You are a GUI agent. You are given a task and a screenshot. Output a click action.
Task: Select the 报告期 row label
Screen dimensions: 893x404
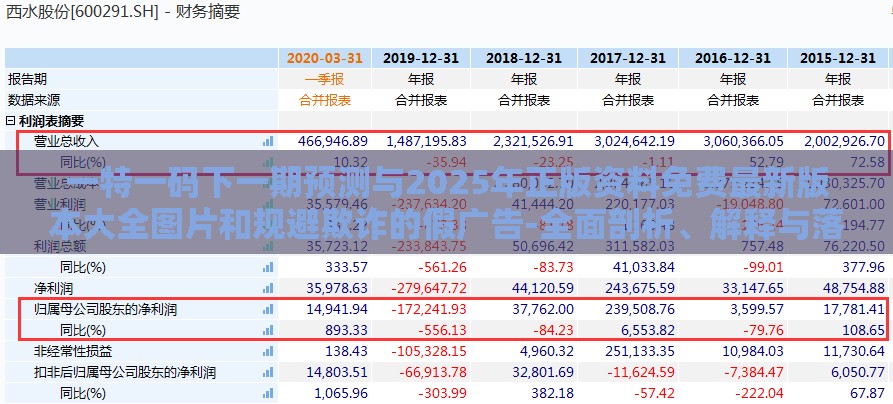(27, 79)
